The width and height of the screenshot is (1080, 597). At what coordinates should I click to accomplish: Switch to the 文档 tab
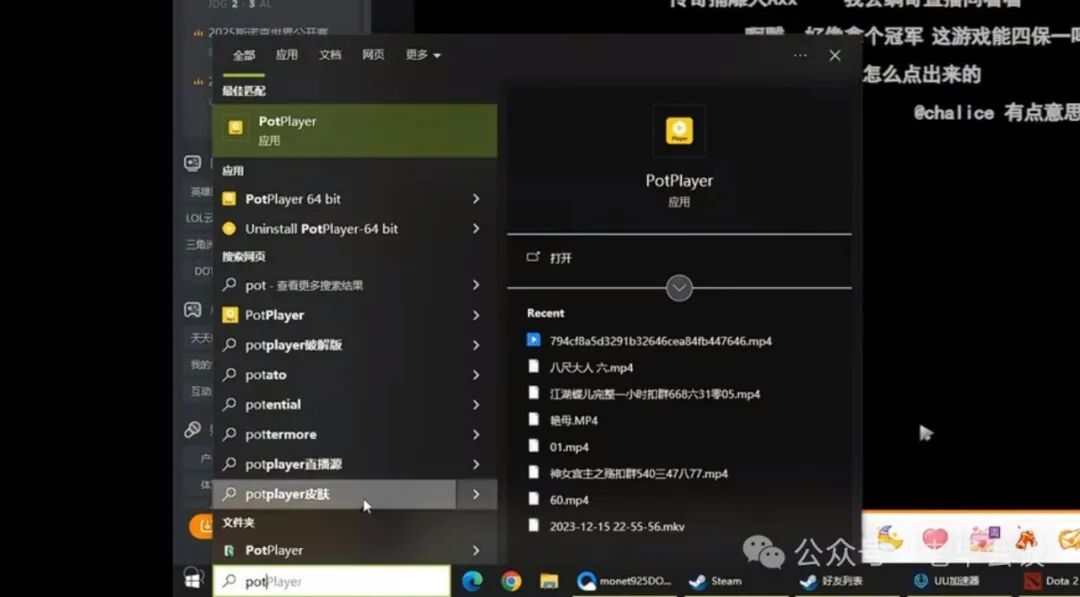330,55
